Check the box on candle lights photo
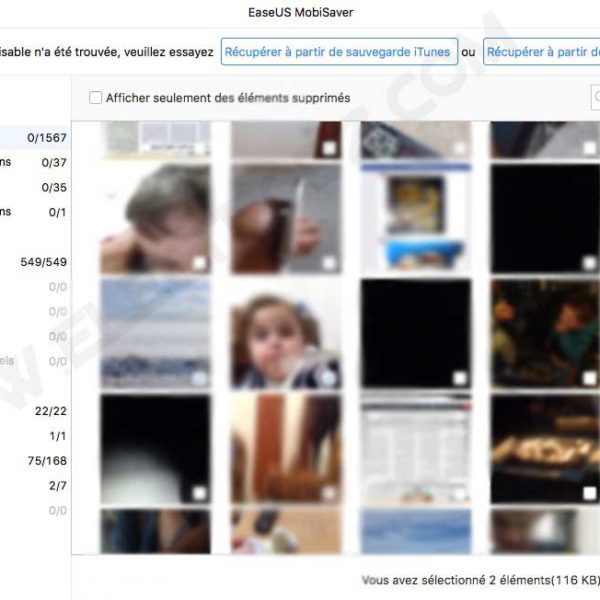The width and height of the screenshot is (600, 600). tap(590, 493)
